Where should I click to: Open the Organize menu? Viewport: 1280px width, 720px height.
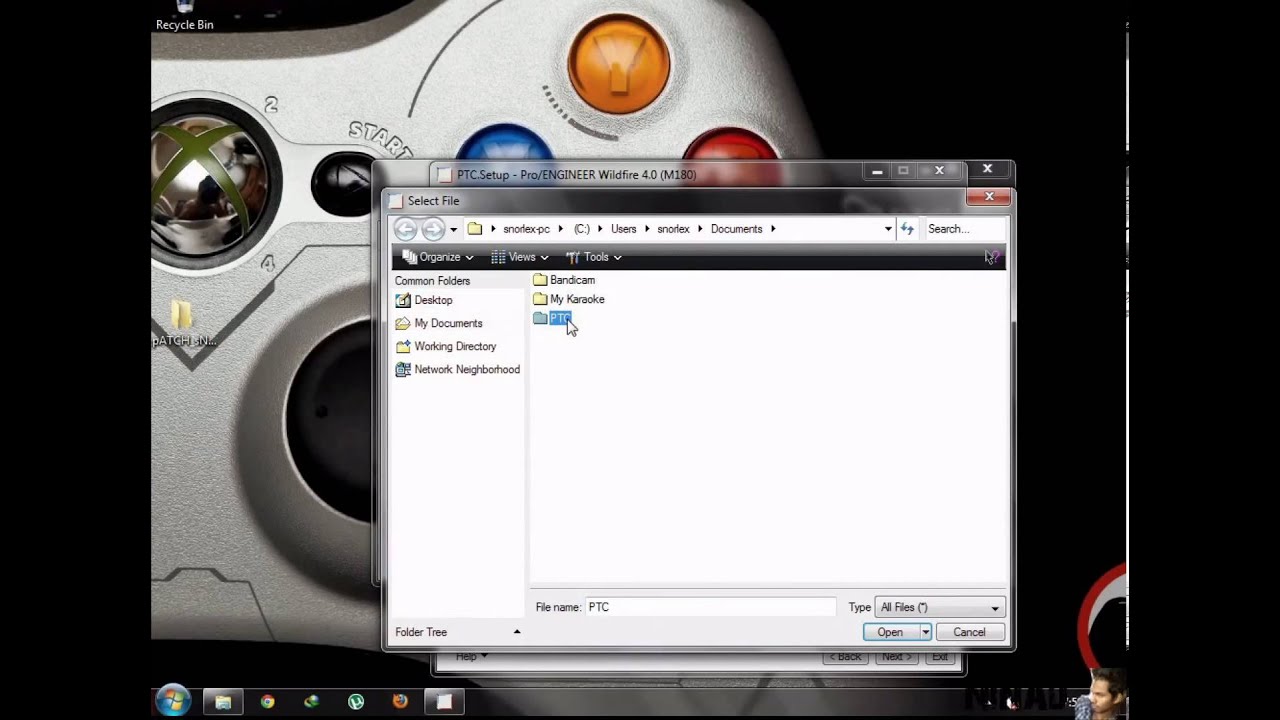tap(438, 257)
